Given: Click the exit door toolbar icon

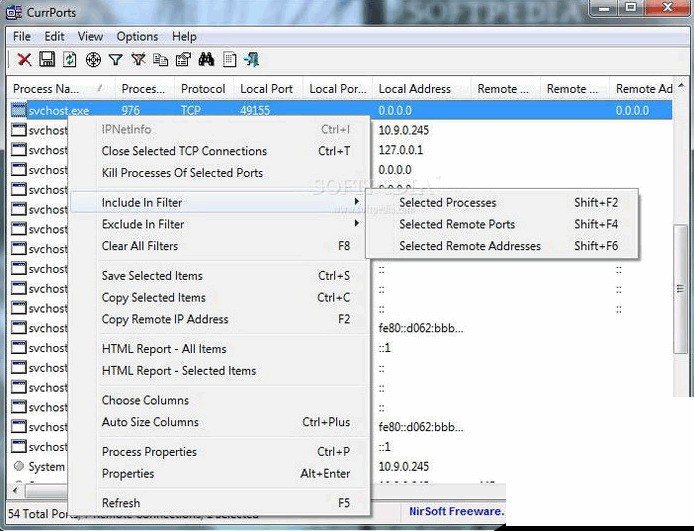Looking at the screenshot, I should pyautogui.click(x=251, y=59).
